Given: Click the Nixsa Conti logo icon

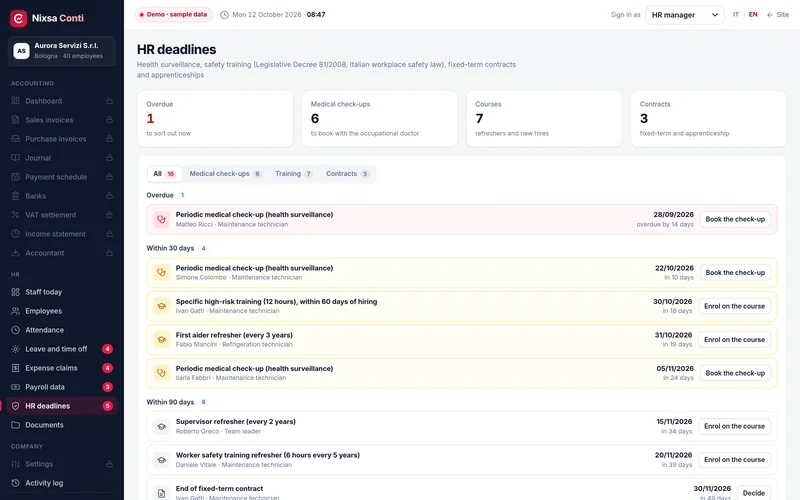Looking at the screenshot, I should click(18, 18).
